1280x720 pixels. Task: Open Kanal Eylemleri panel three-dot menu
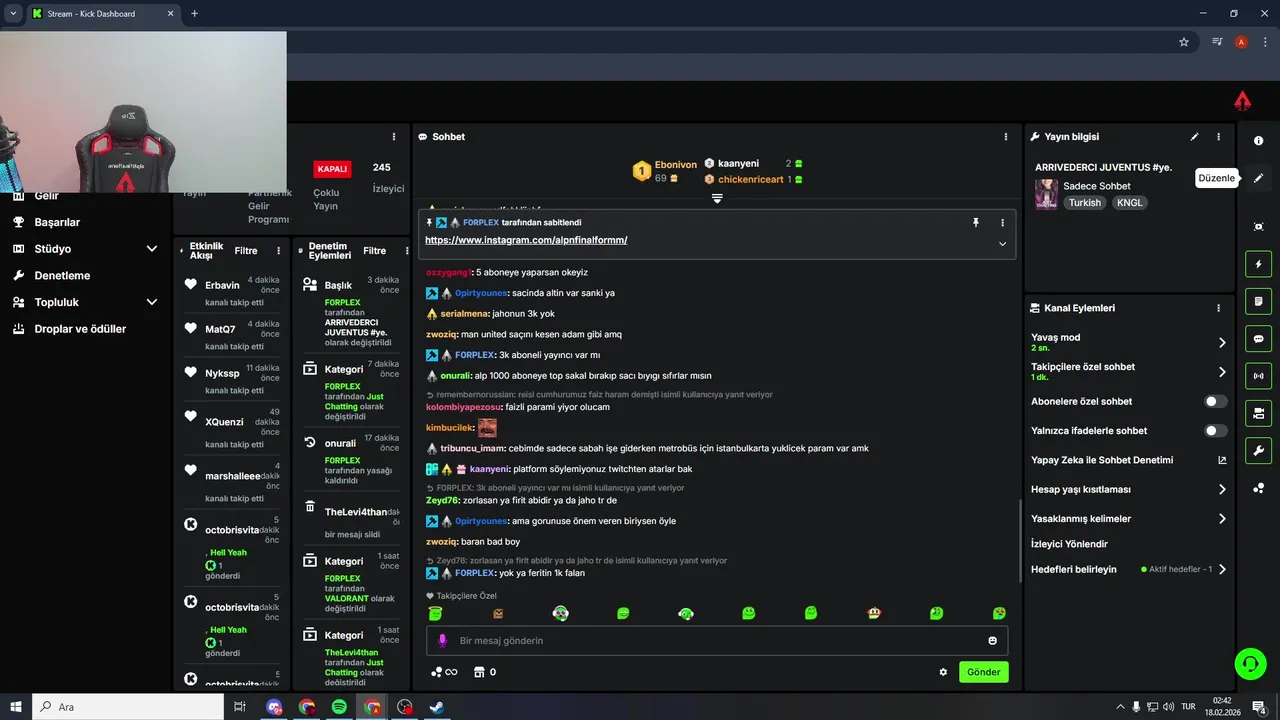(1218, 309)
